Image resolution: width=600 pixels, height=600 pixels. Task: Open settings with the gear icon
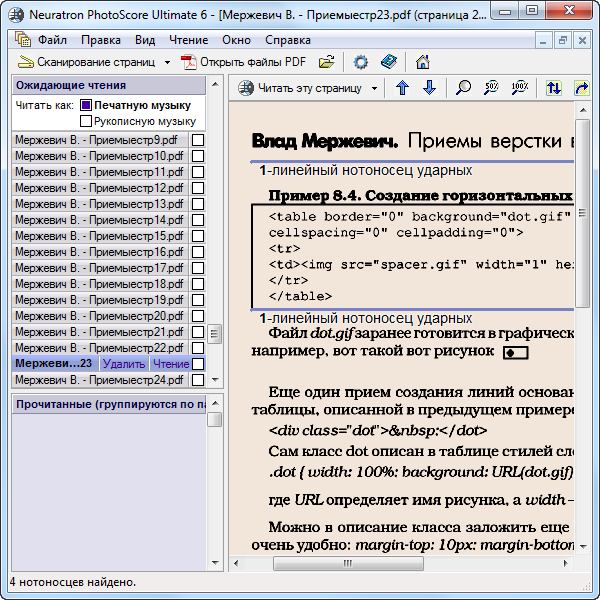click(361, 62)
